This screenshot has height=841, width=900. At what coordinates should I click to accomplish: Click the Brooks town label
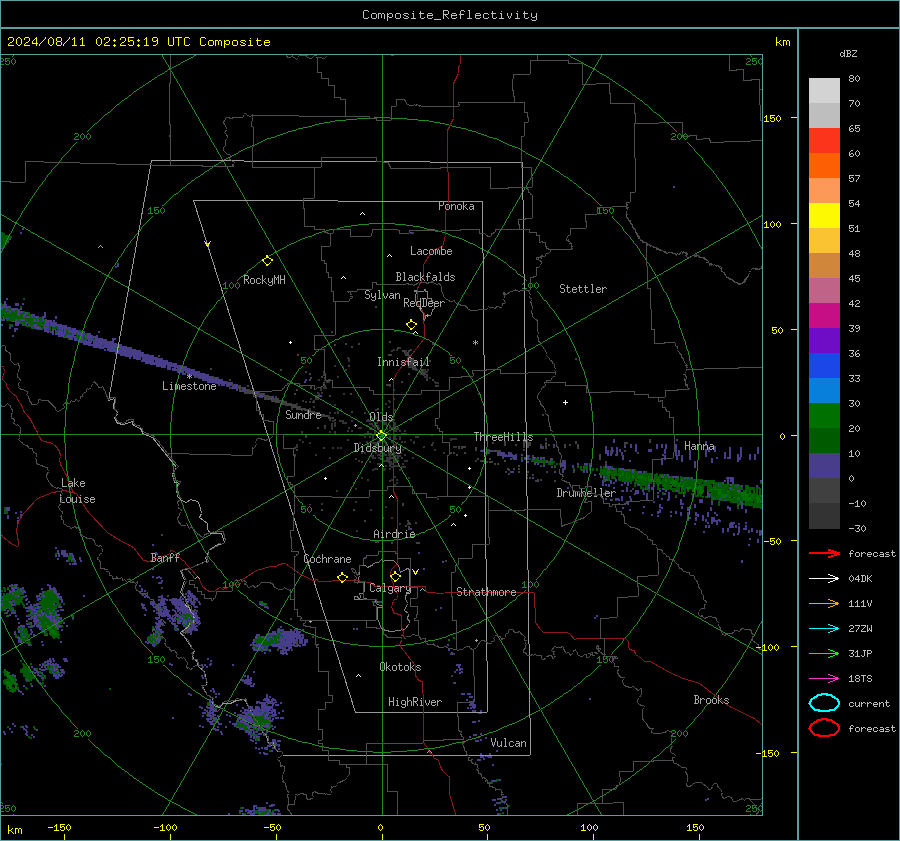tap(711, 700)
